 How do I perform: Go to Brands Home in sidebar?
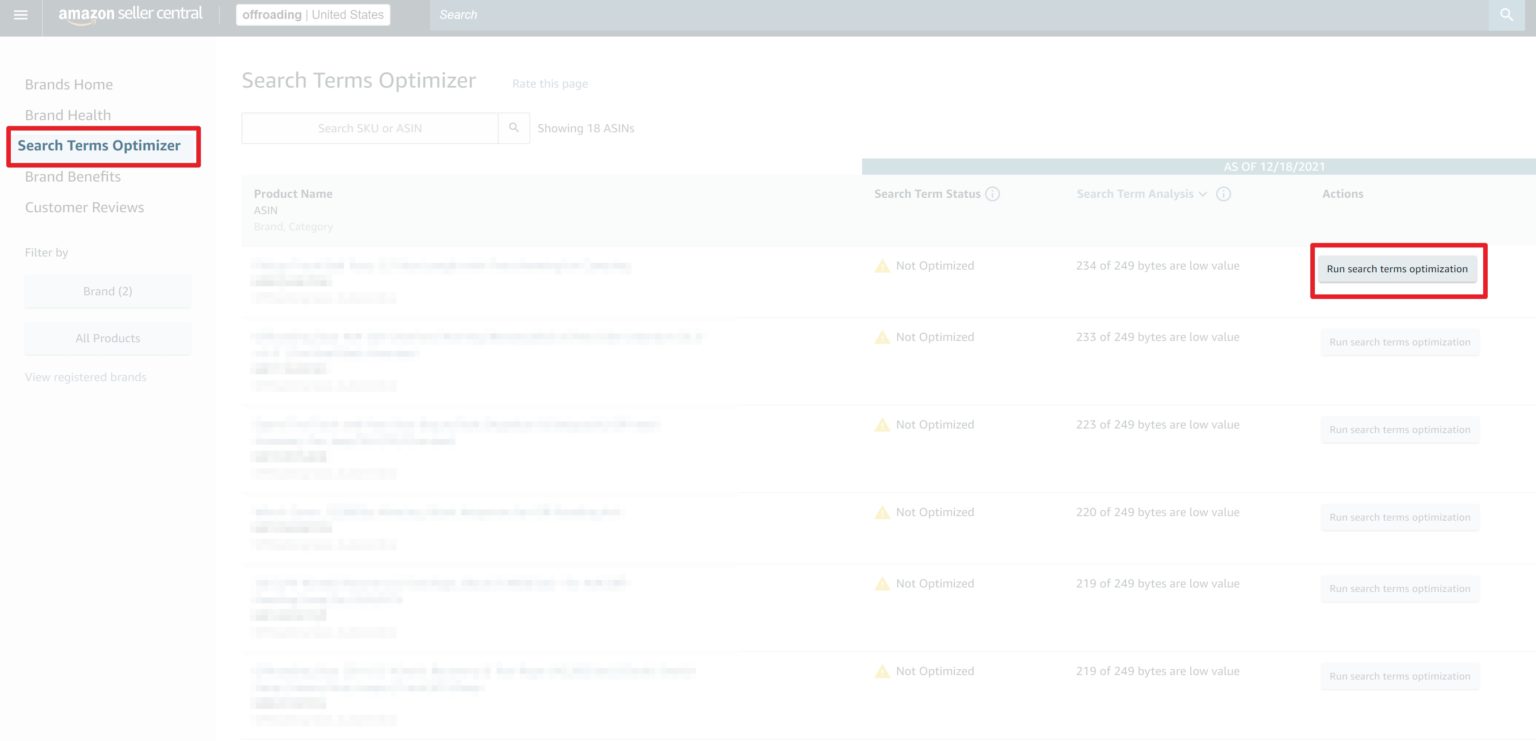pyautogui.click(x=69, y=85)
